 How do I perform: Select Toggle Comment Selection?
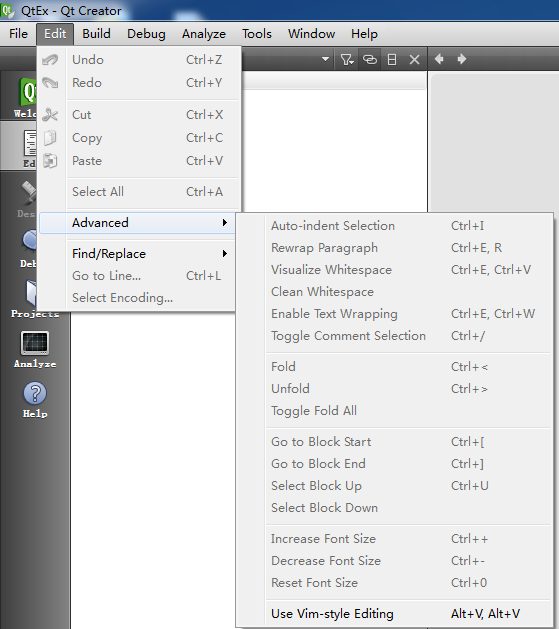(395, 336)
